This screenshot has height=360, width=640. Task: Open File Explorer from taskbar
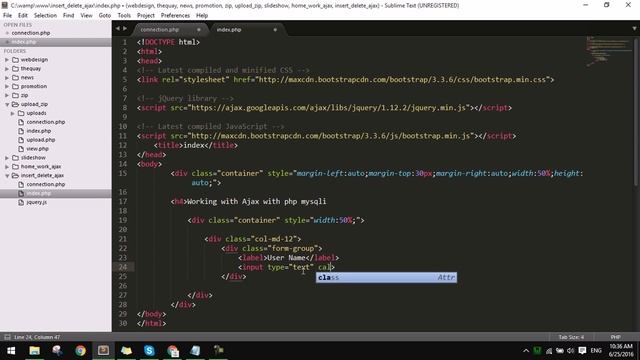[x=34, y=351]
